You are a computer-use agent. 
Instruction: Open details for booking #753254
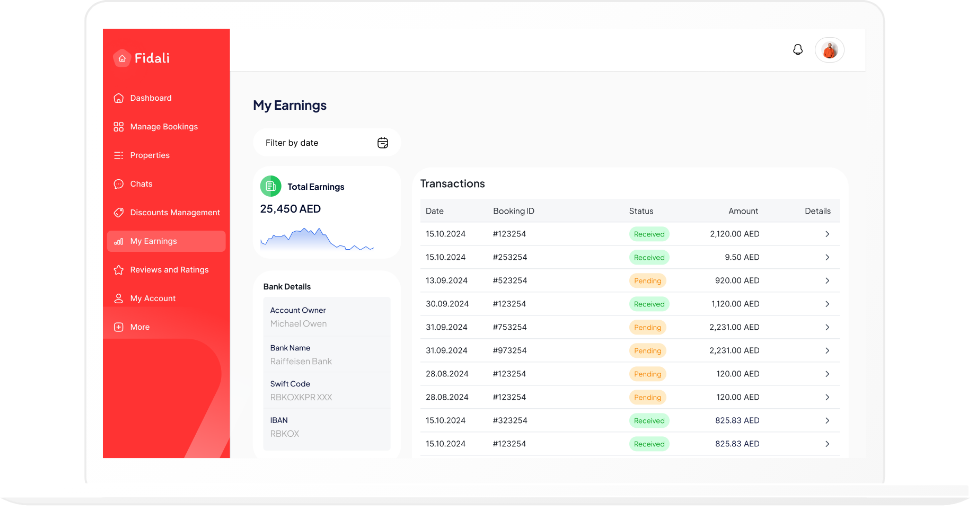[827, 327]
